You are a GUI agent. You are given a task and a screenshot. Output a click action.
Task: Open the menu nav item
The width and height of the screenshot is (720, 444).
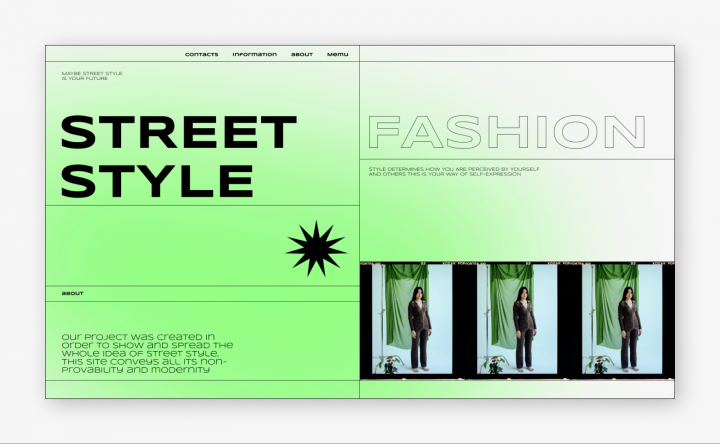[338, 54]
